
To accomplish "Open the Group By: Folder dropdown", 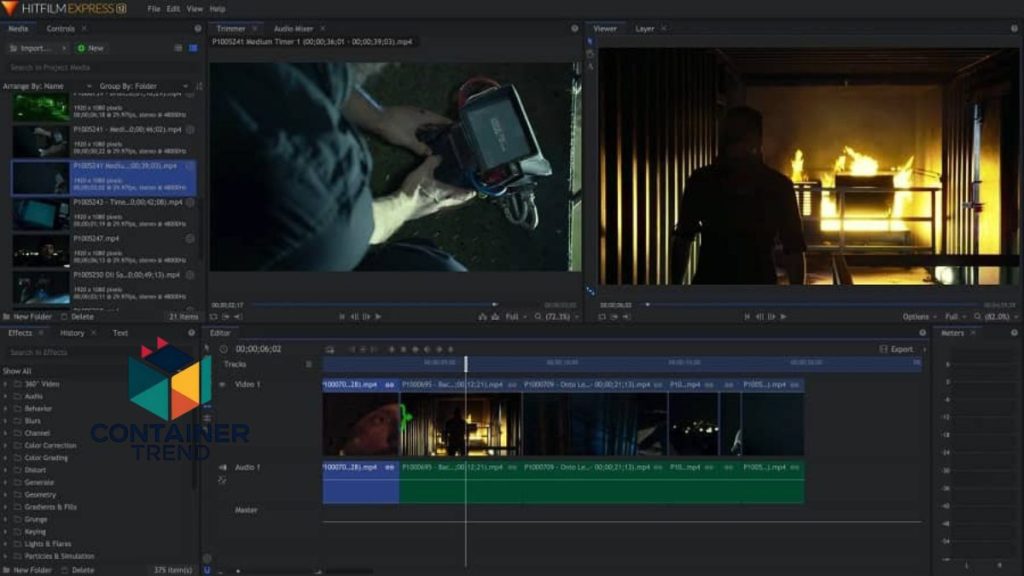I will click(144, 86).
